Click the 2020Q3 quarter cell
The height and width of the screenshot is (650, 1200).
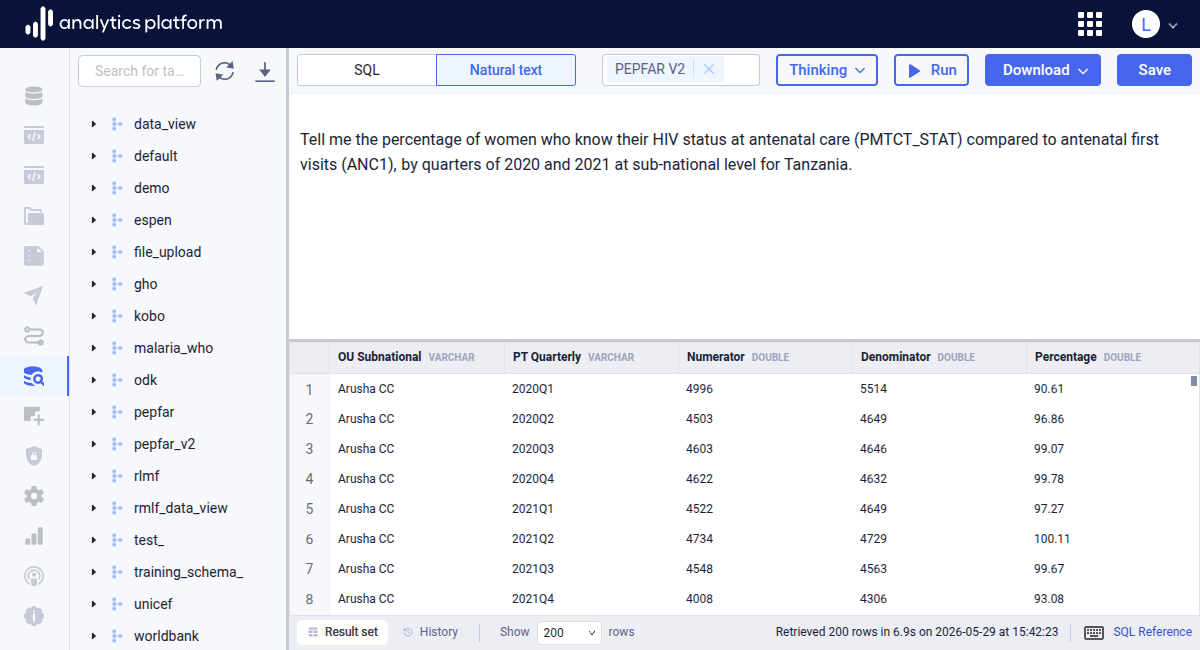coord(591,449)
